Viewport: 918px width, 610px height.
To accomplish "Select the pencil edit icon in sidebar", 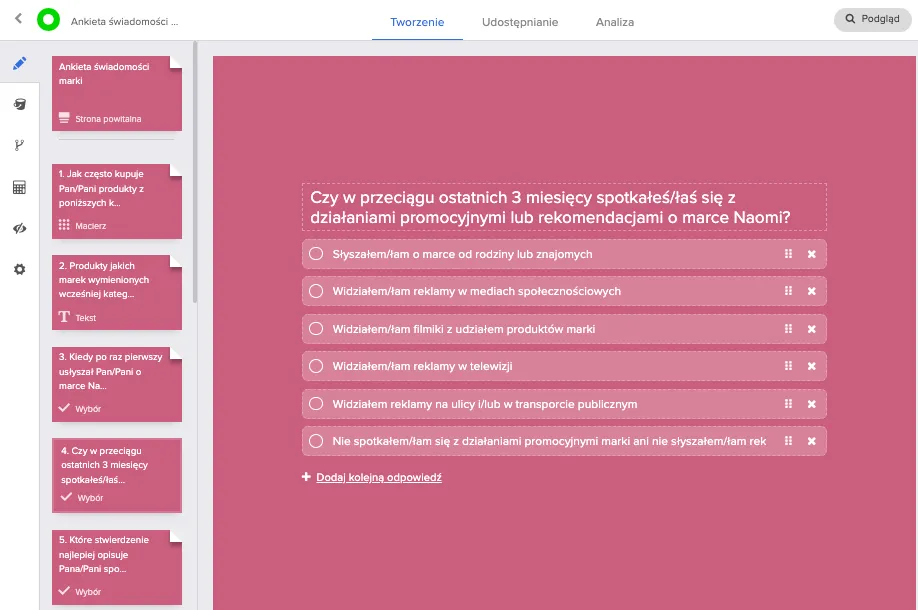I will [x=19, y=63].
